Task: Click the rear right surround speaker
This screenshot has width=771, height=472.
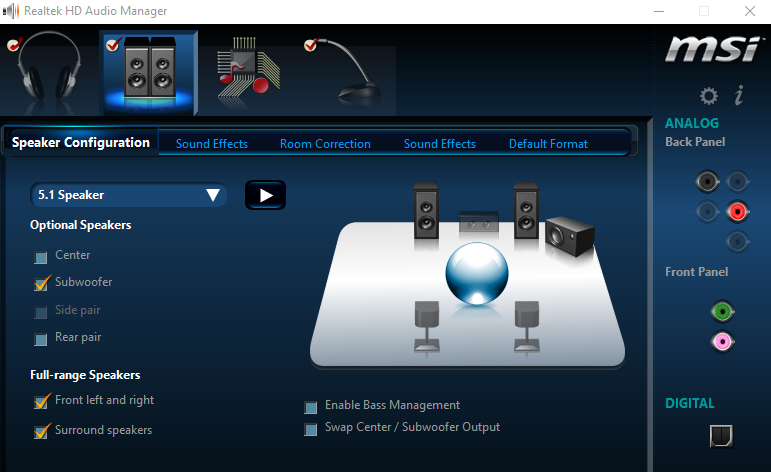Action: point(527,326)
